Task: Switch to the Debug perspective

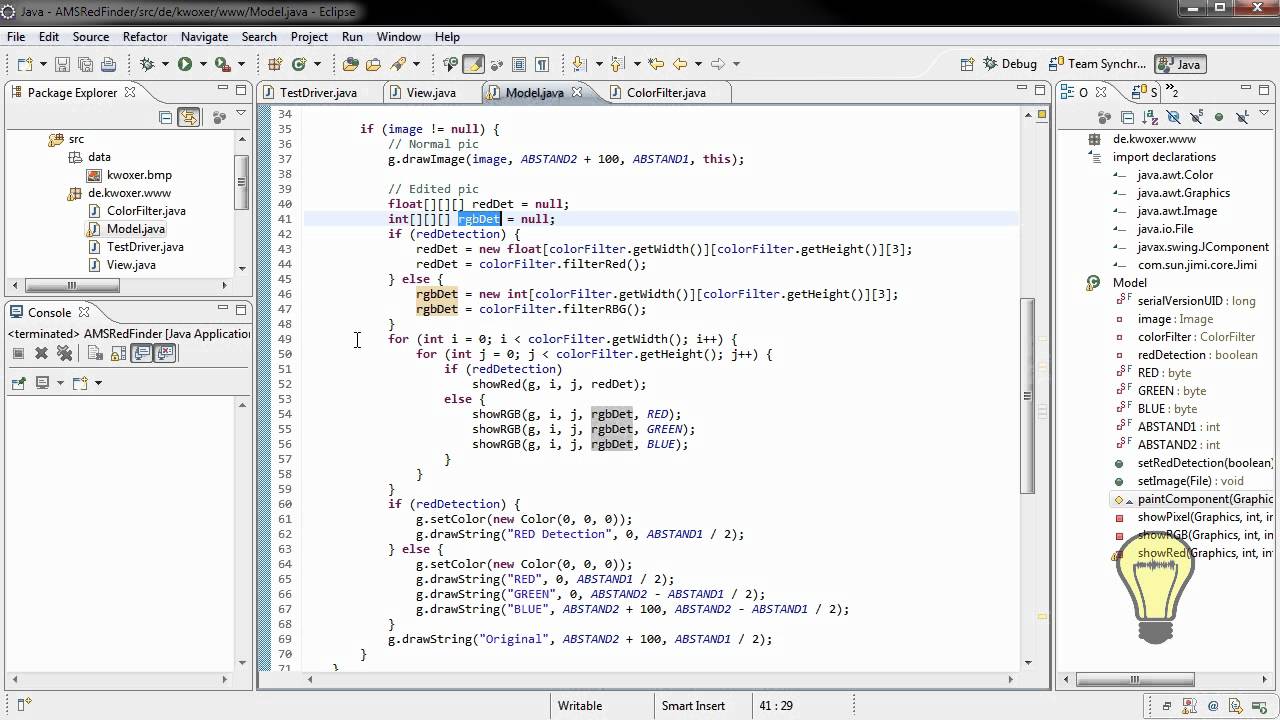Action: click(x=1009, y=64)
